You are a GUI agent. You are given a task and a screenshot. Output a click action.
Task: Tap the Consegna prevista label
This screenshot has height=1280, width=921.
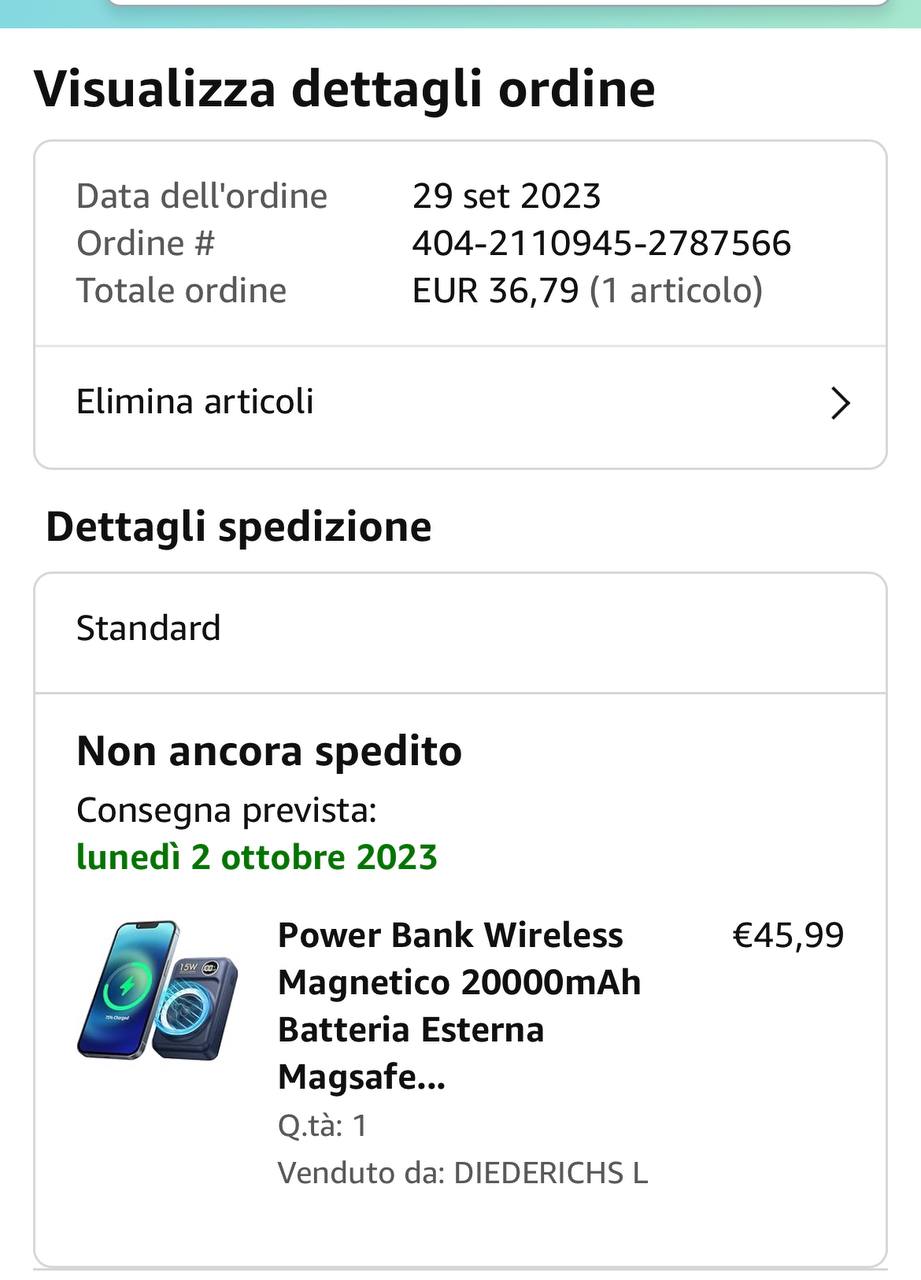226,810
